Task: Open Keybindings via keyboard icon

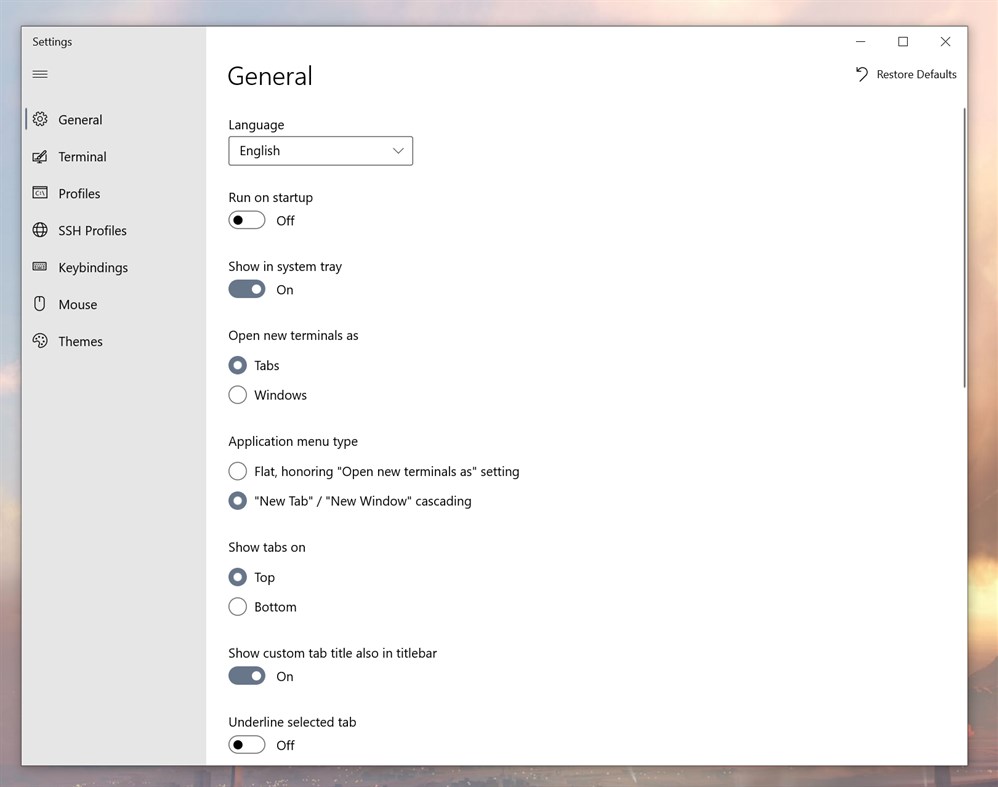Action: [40, 267]
